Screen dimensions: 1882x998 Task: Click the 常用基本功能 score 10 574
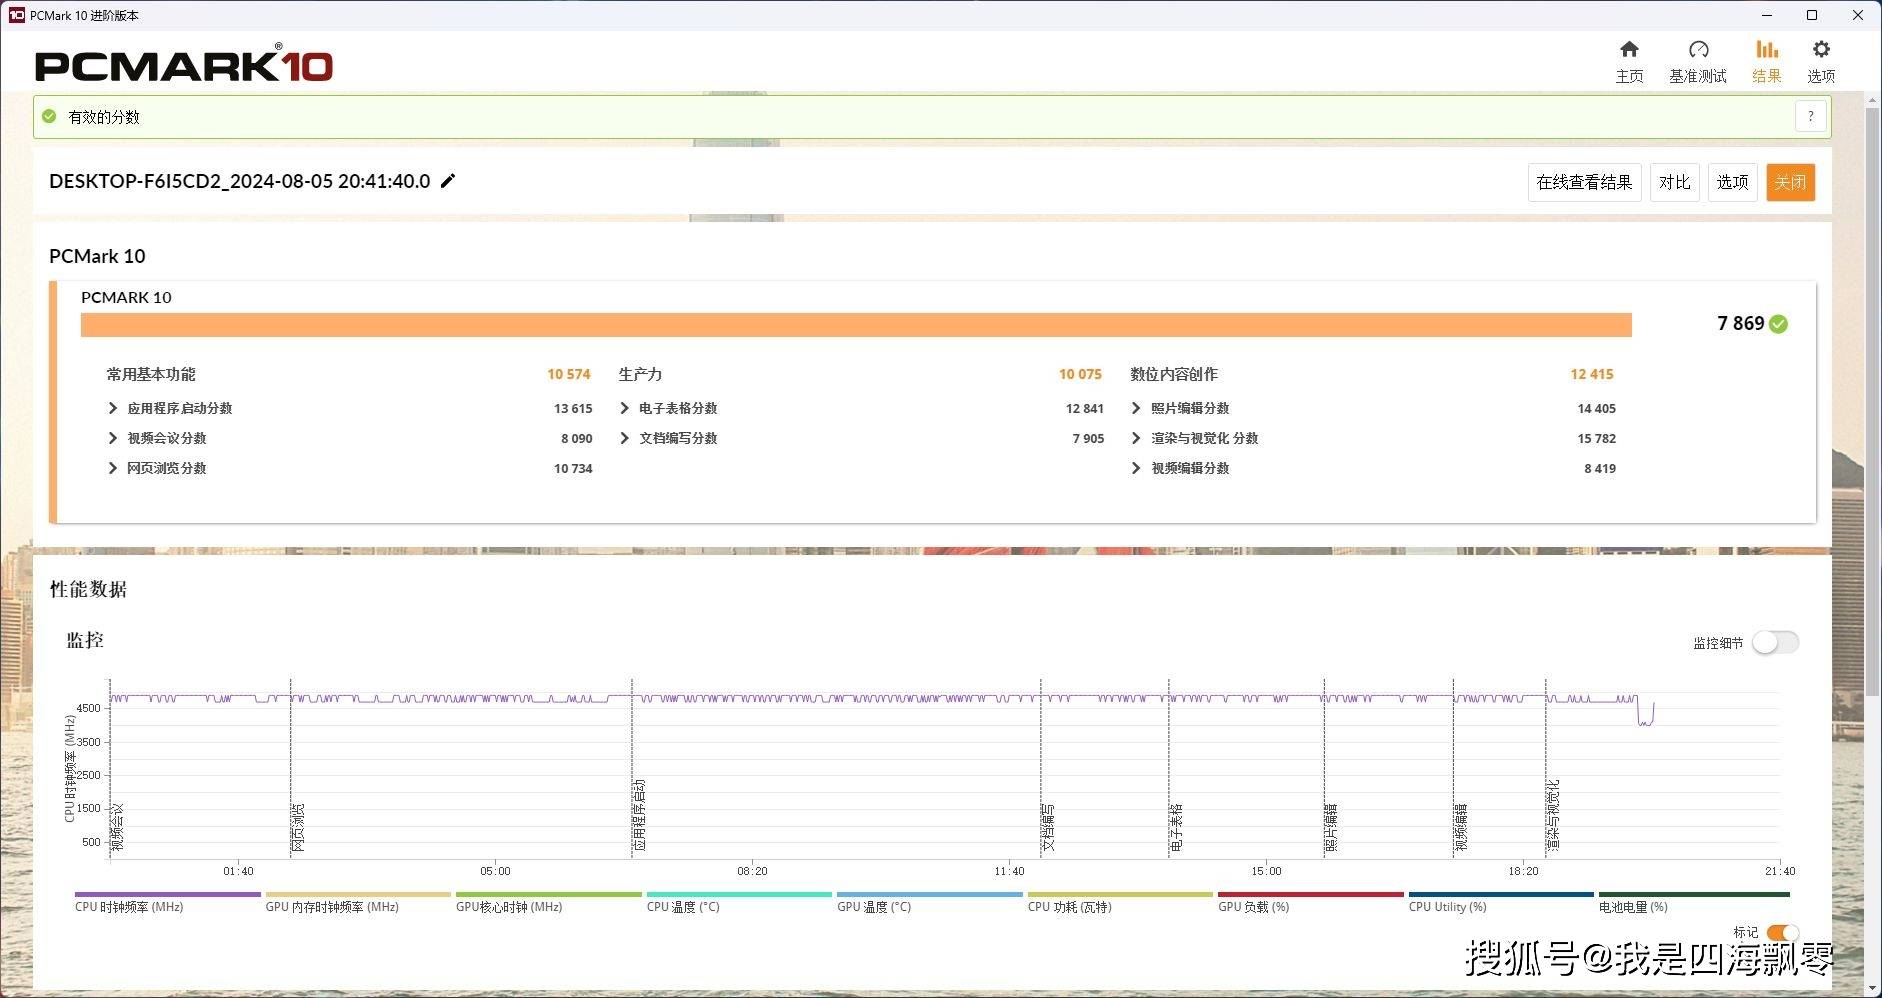[x=569, y=374]
